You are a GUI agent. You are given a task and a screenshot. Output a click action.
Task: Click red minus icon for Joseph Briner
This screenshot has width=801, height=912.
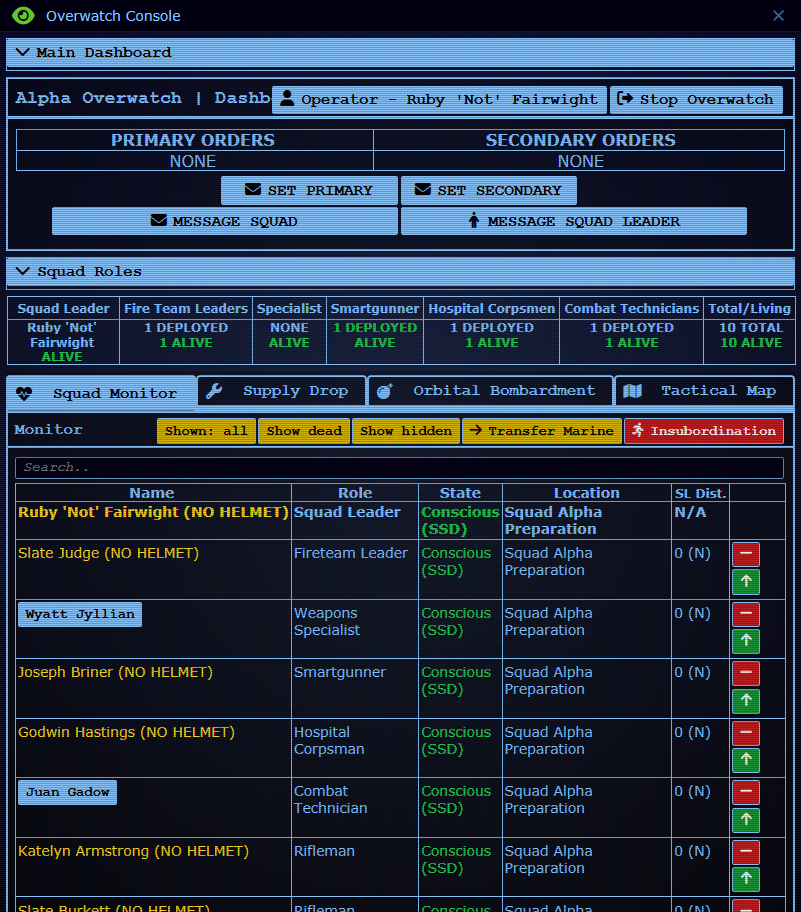[746, 674]
